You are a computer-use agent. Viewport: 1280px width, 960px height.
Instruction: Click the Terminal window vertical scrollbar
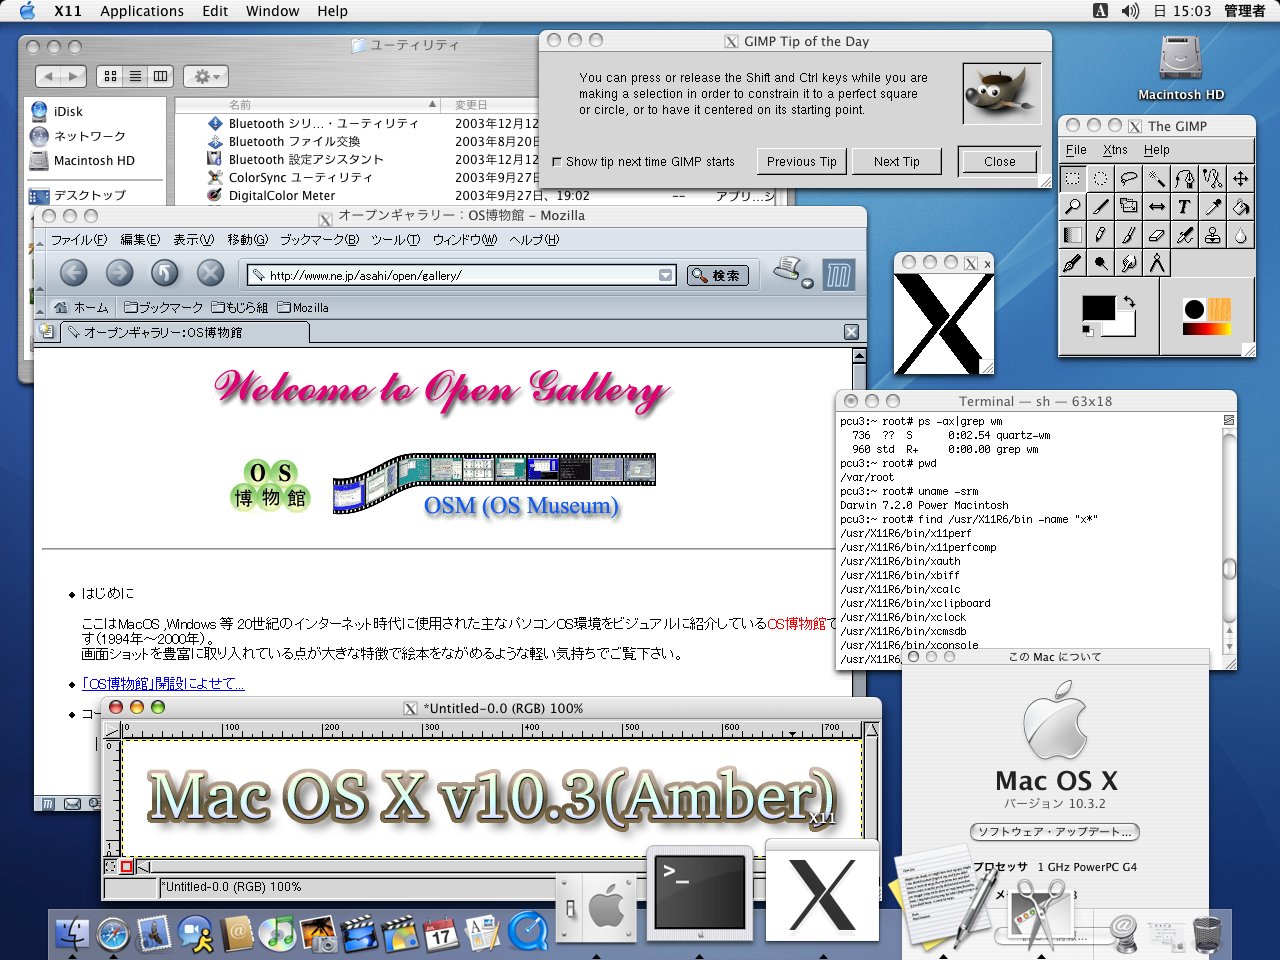1229,540
